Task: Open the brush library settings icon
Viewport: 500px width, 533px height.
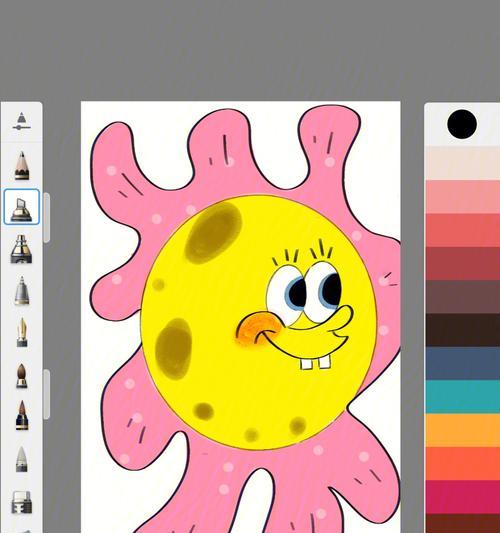Action: click(x=22, y=121)
